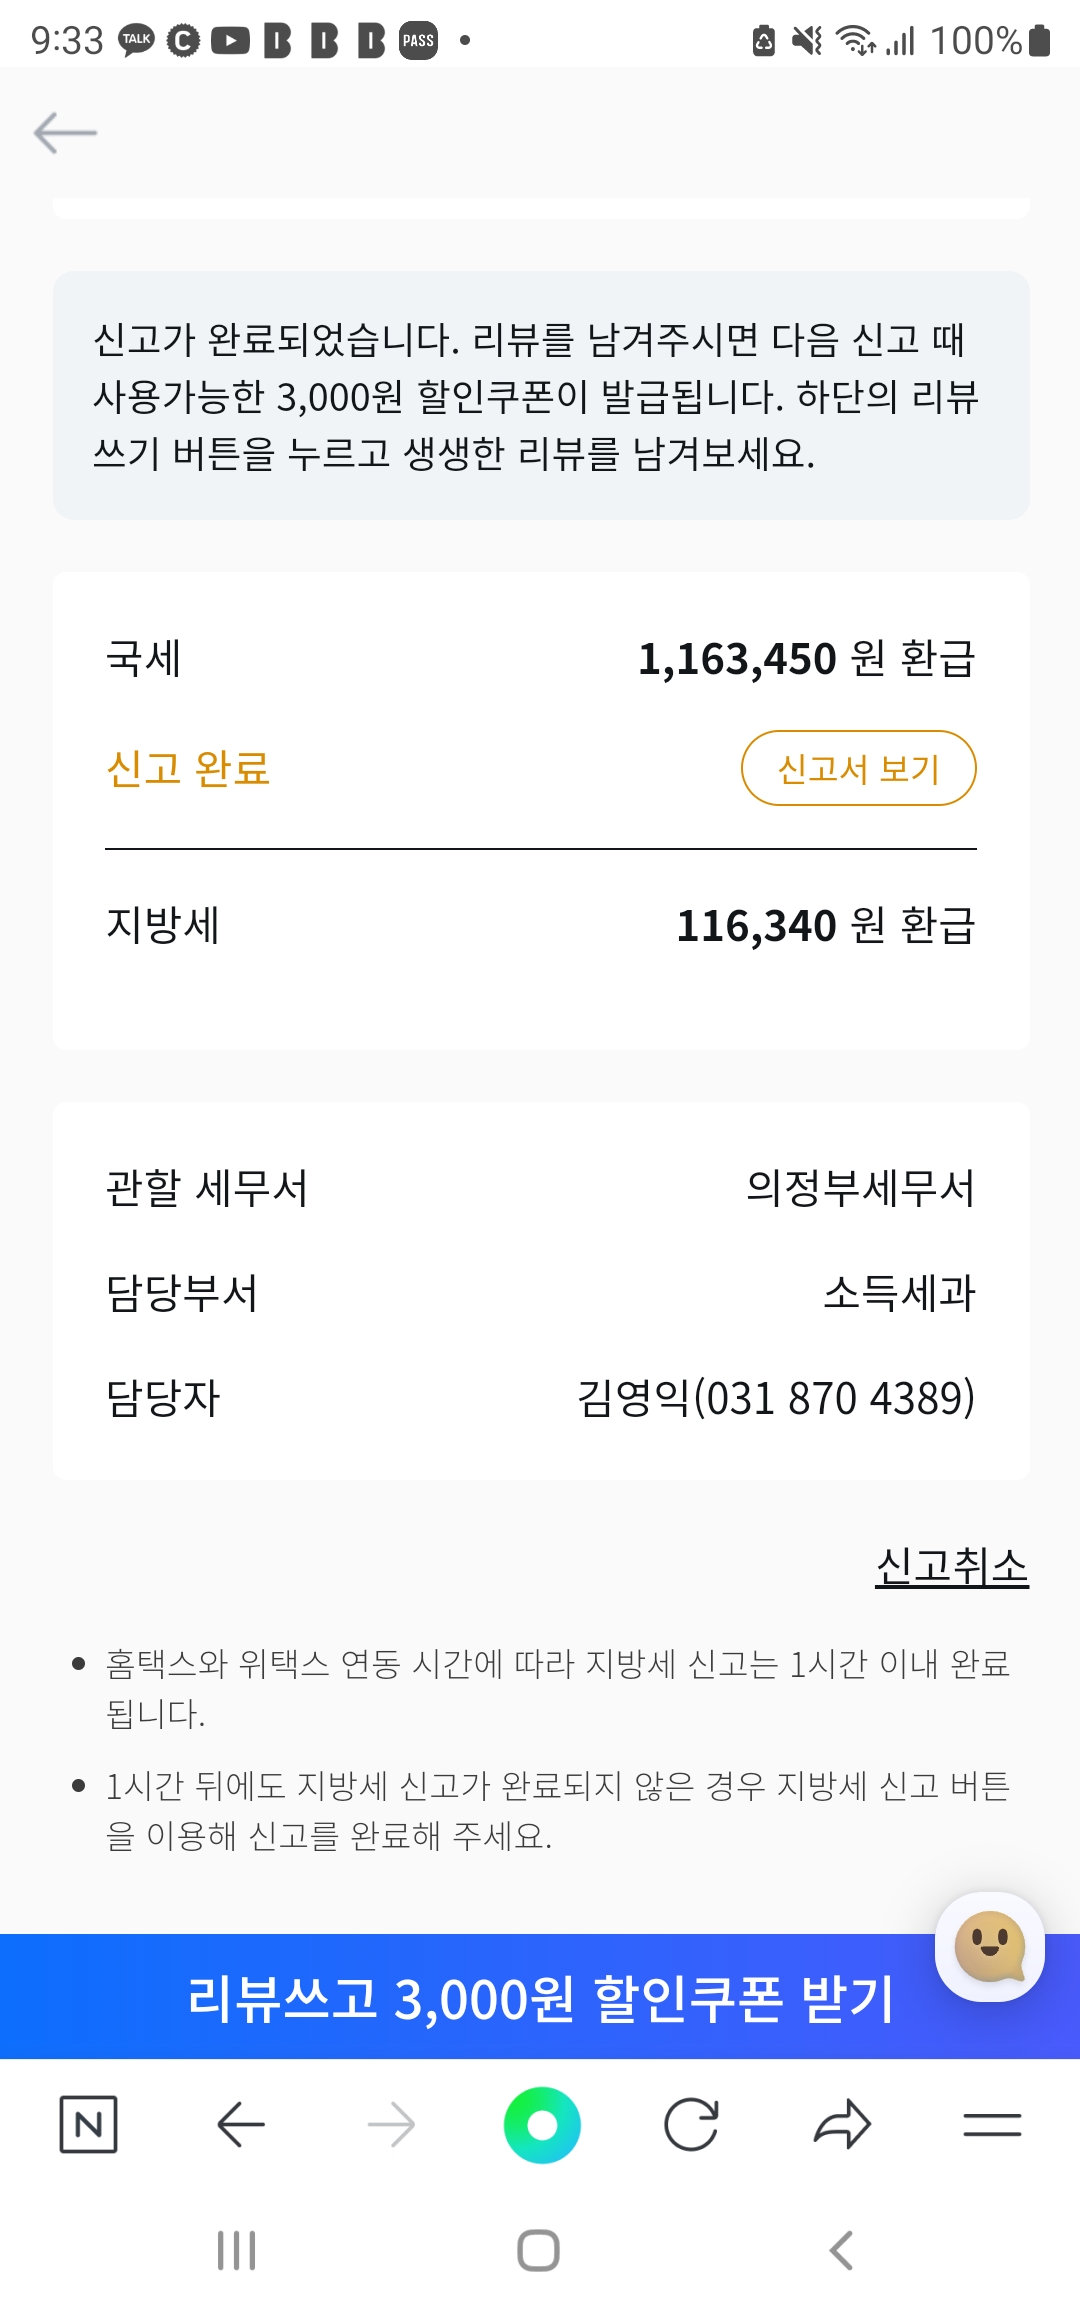Share the page via share arrow icon
Image resolution: width=1080 pixels, height=2316 pixels.
pyautogui.click(x=842, y=2124)
